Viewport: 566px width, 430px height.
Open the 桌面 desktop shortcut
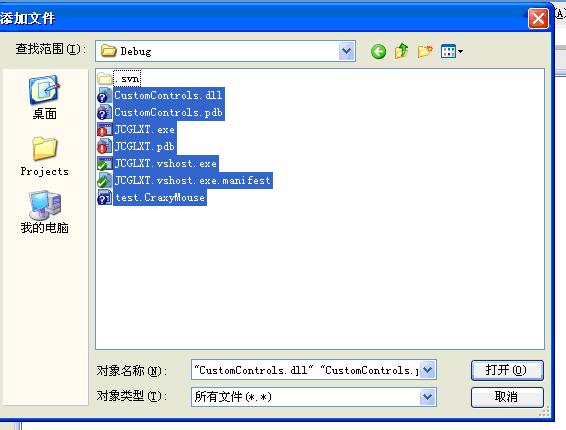pos(44,97)
